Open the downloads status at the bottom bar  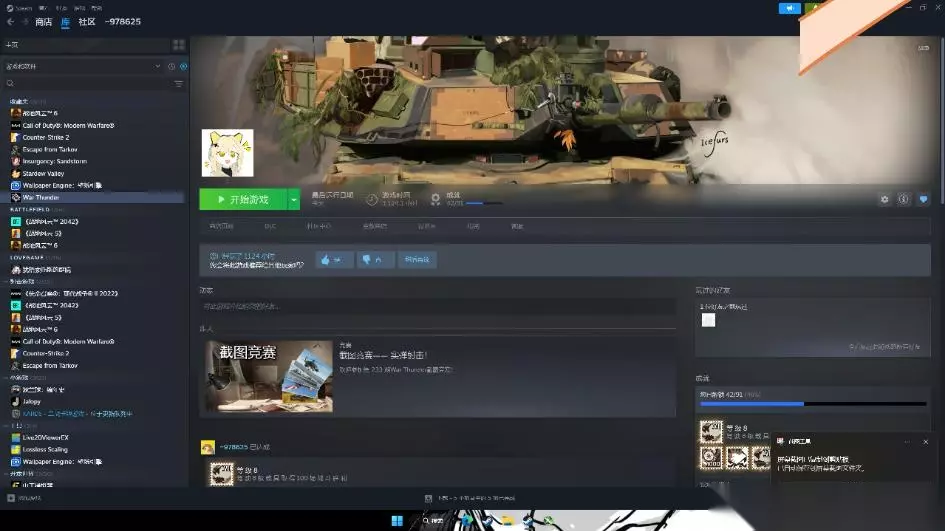470,498
